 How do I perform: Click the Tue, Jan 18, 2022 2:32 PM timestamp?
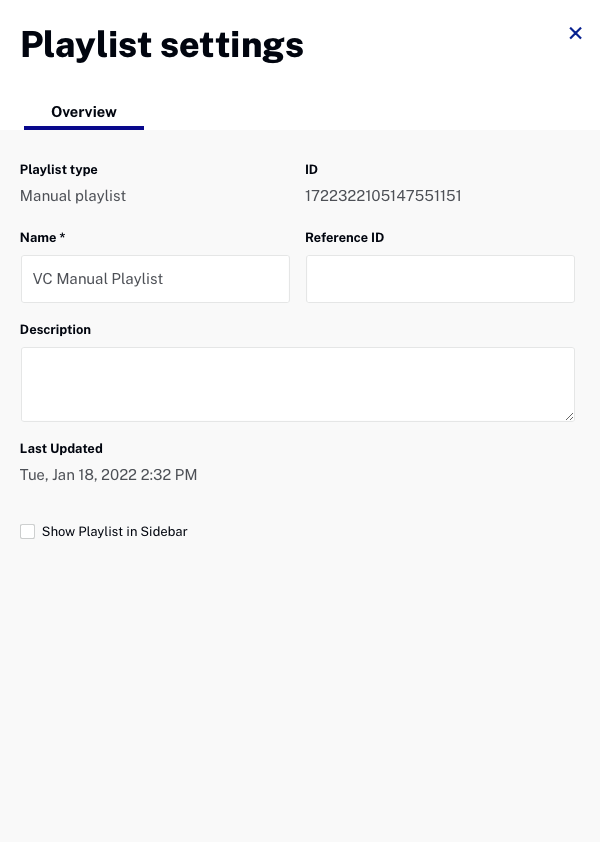[x=109, y=475]
